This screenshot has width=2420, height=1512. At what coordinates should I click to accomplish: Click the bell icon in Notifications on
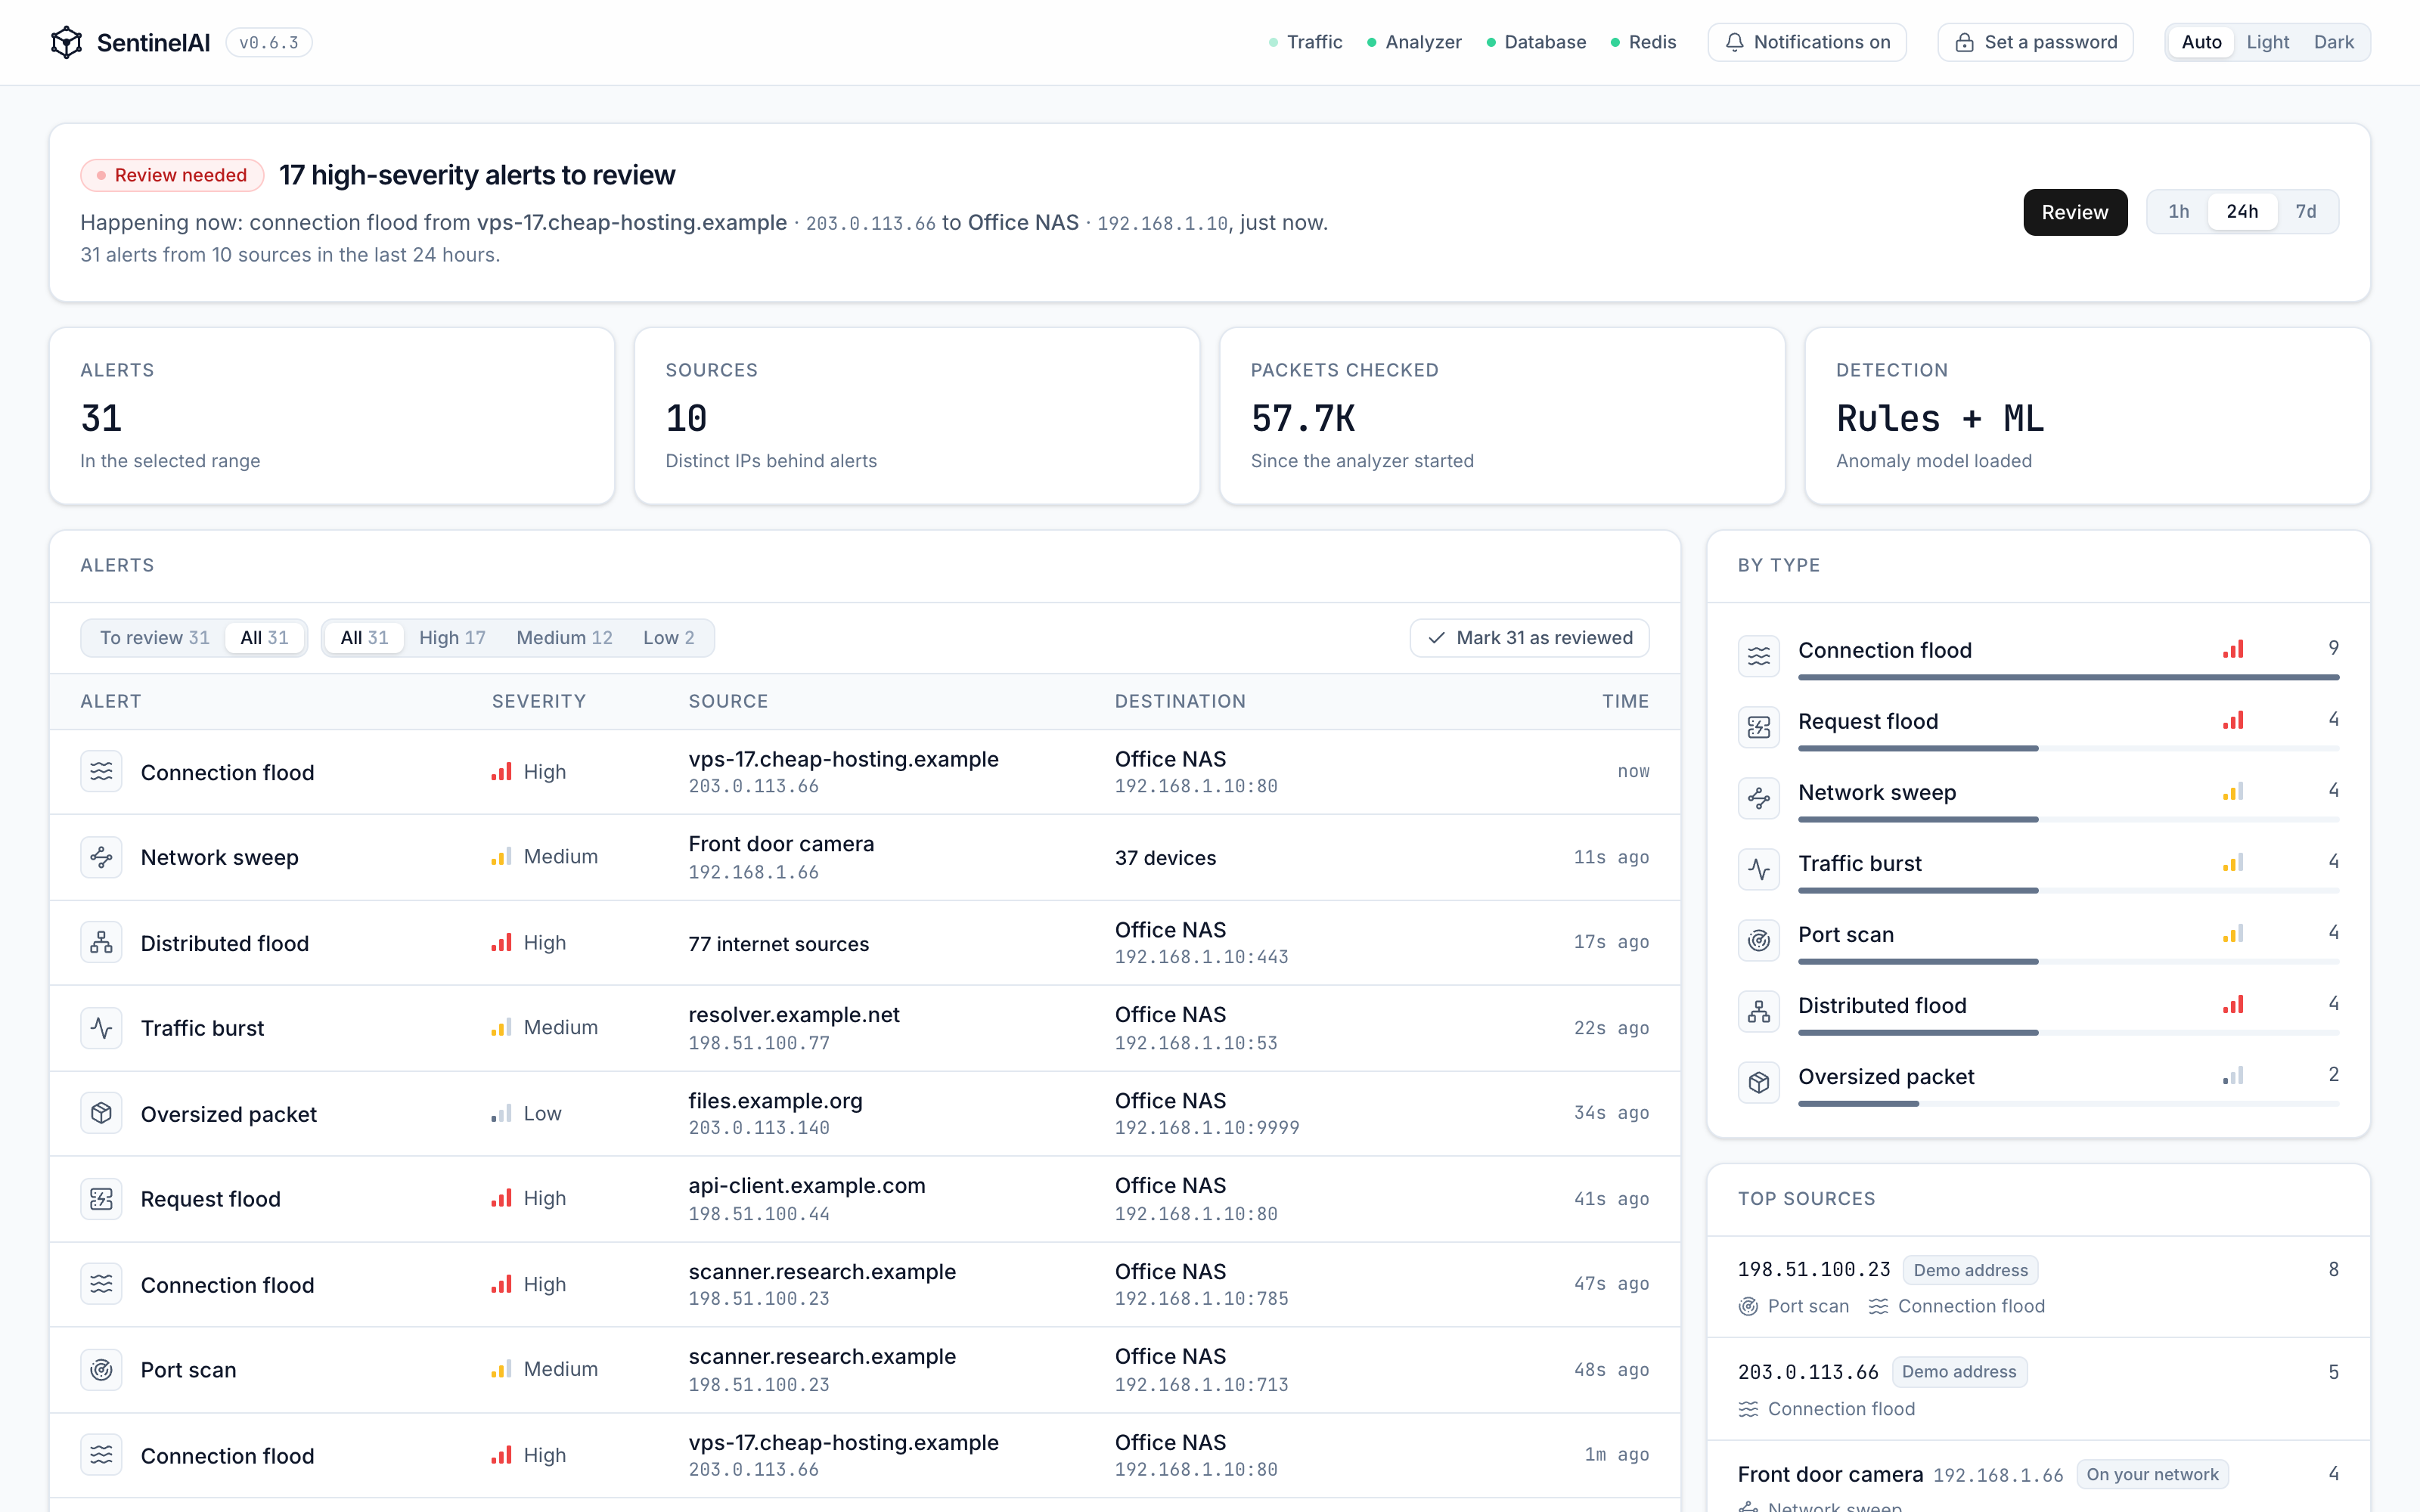pos(1735,42)
